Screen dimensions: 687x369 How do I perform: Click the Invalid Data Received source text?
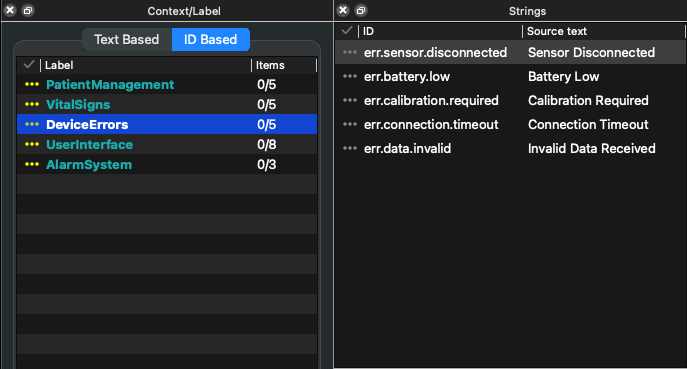[x=592, y=149]
